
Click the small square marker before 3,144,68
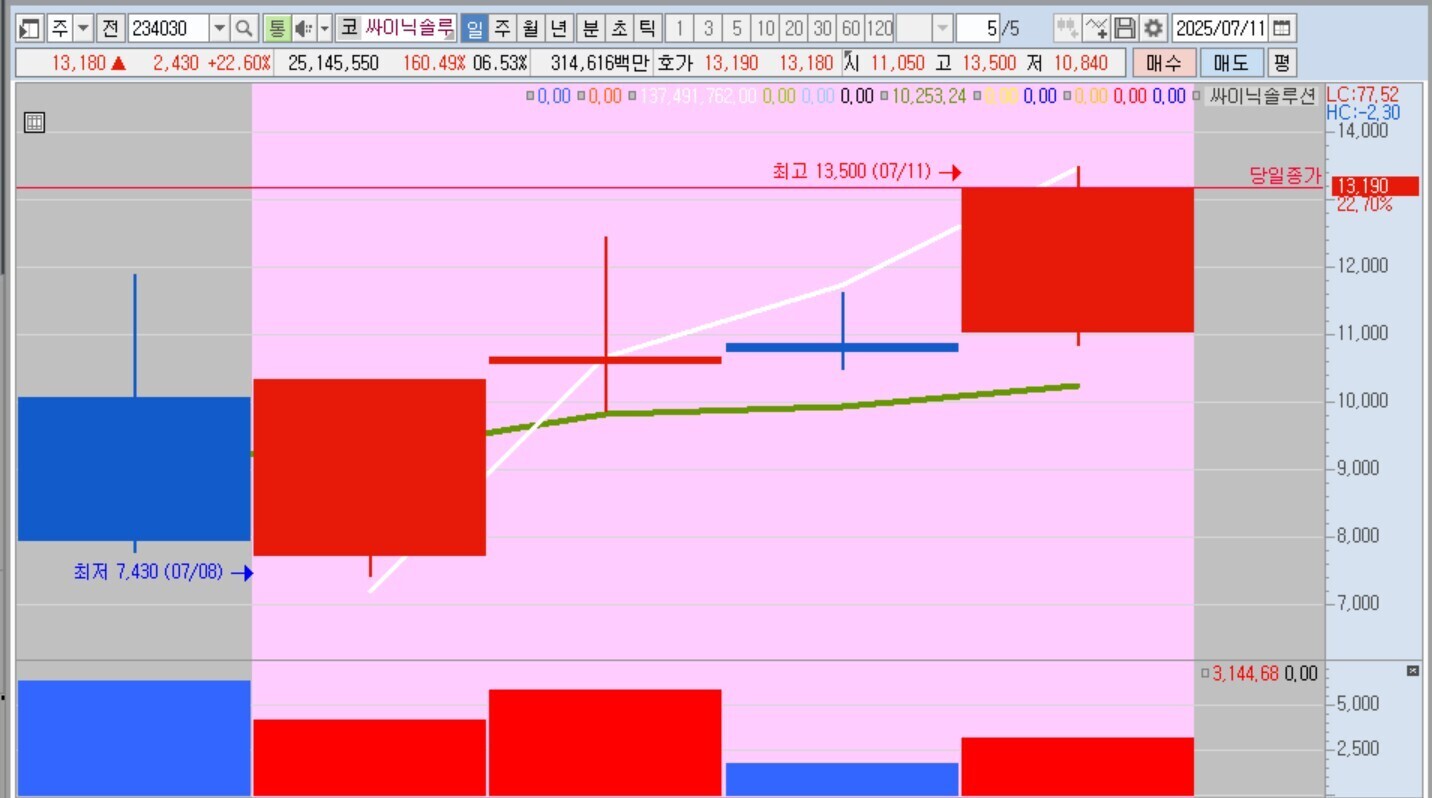click(1206, 674)
